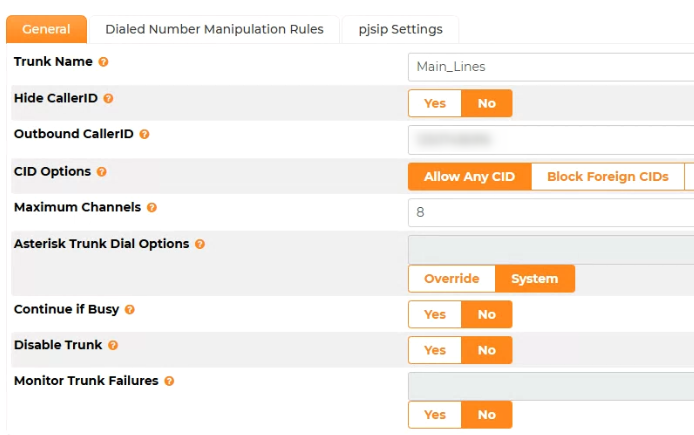The height and width of the screenshot is (435, 694).
Task: Set Disable Trunk to No
Action: pyautogui.click(x=486, y=350)
